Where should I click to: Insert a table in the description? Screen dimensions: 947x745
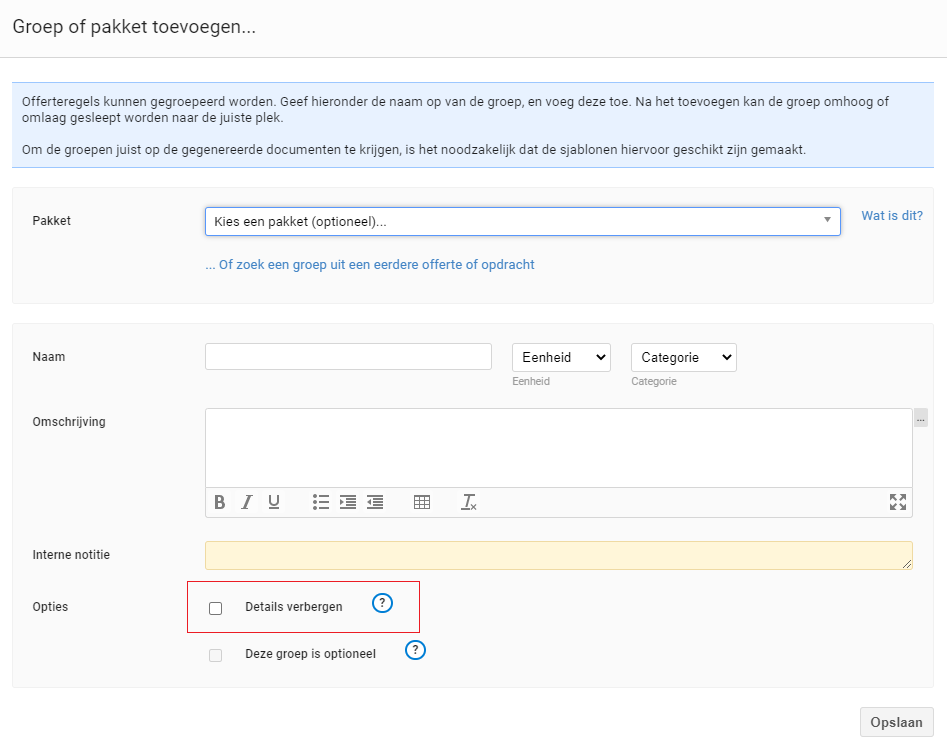click(422, 502)
